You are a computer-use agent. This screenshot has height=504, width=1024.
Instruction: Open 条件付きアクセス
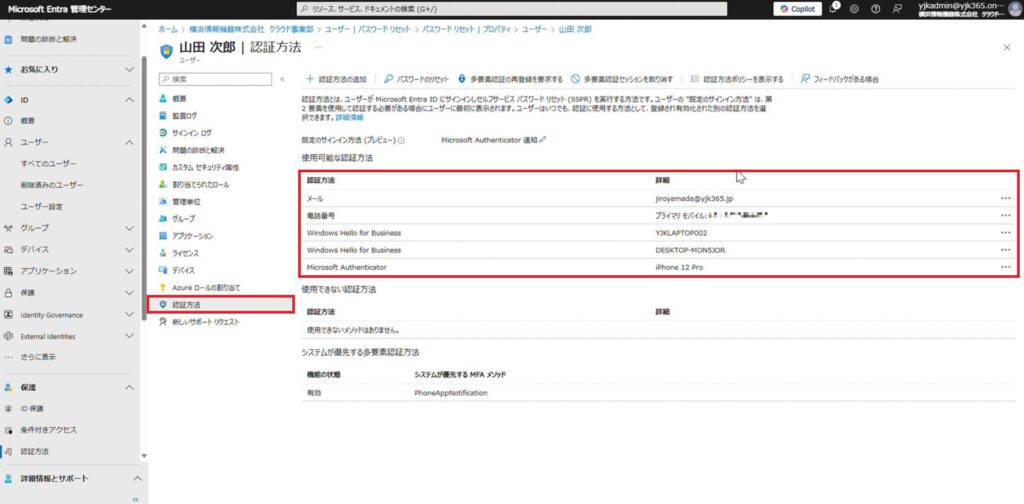(x=48, y=430)
